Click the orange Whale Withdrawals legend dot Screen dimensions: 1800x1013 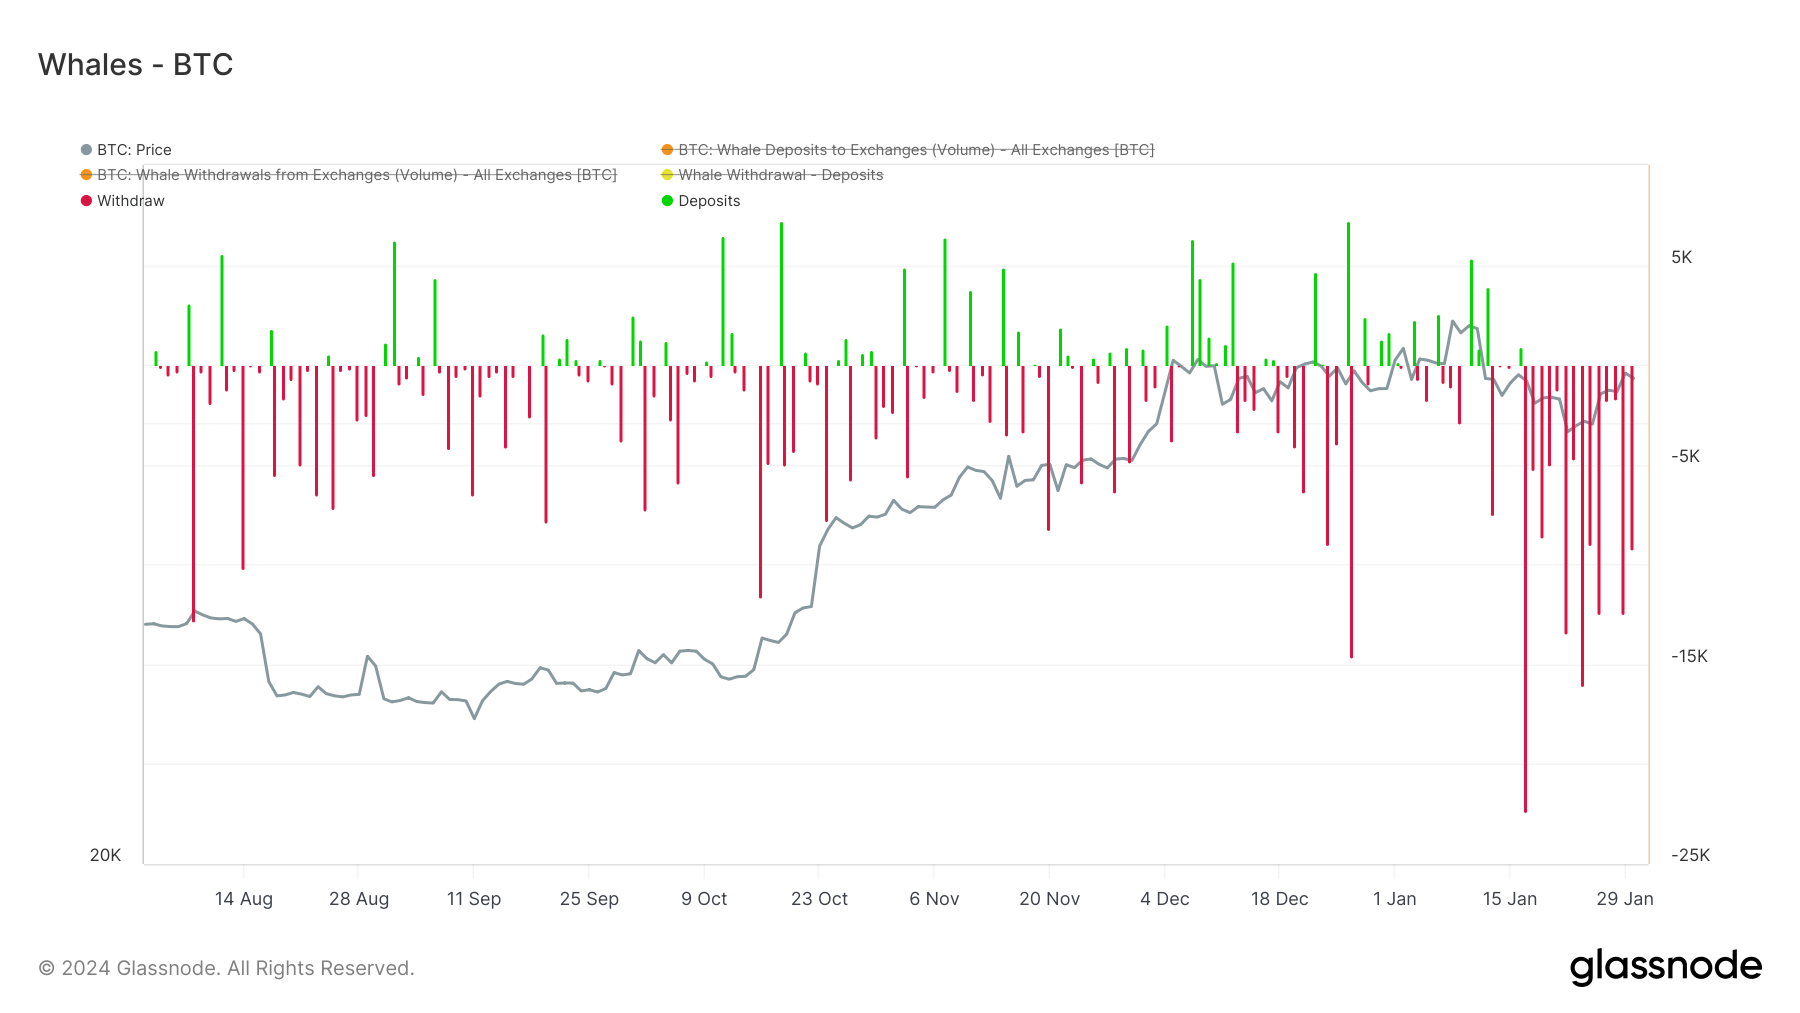[x=84, y=174]
